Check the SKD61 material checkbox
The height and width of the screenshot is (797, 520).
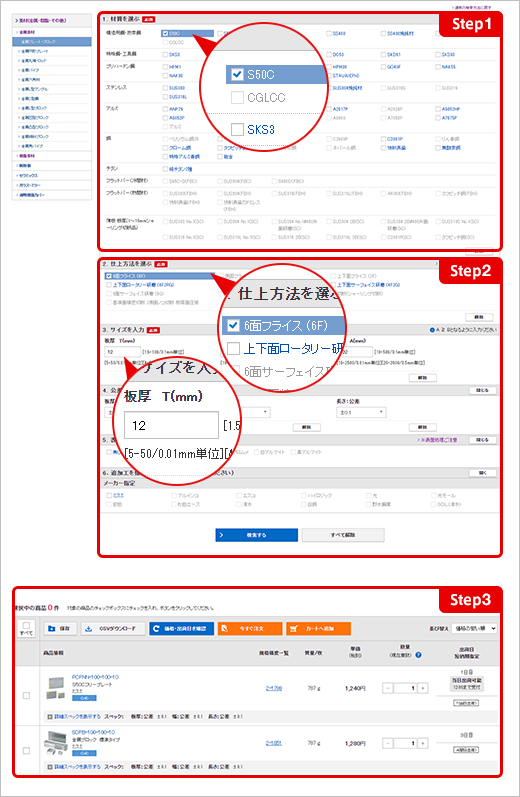pyautogui.click(x=383, y=54)
